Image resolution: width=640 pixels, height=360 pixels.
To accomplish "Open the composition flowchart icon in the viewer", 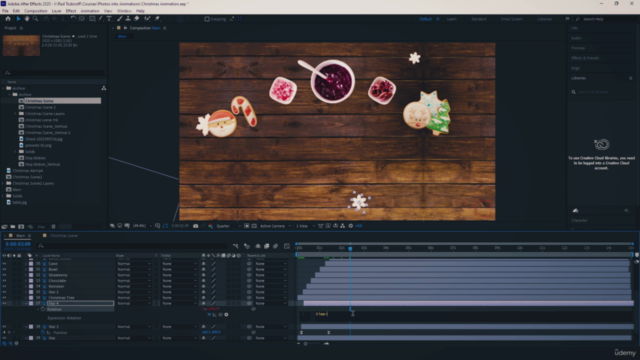I will [x=342, y=226].
